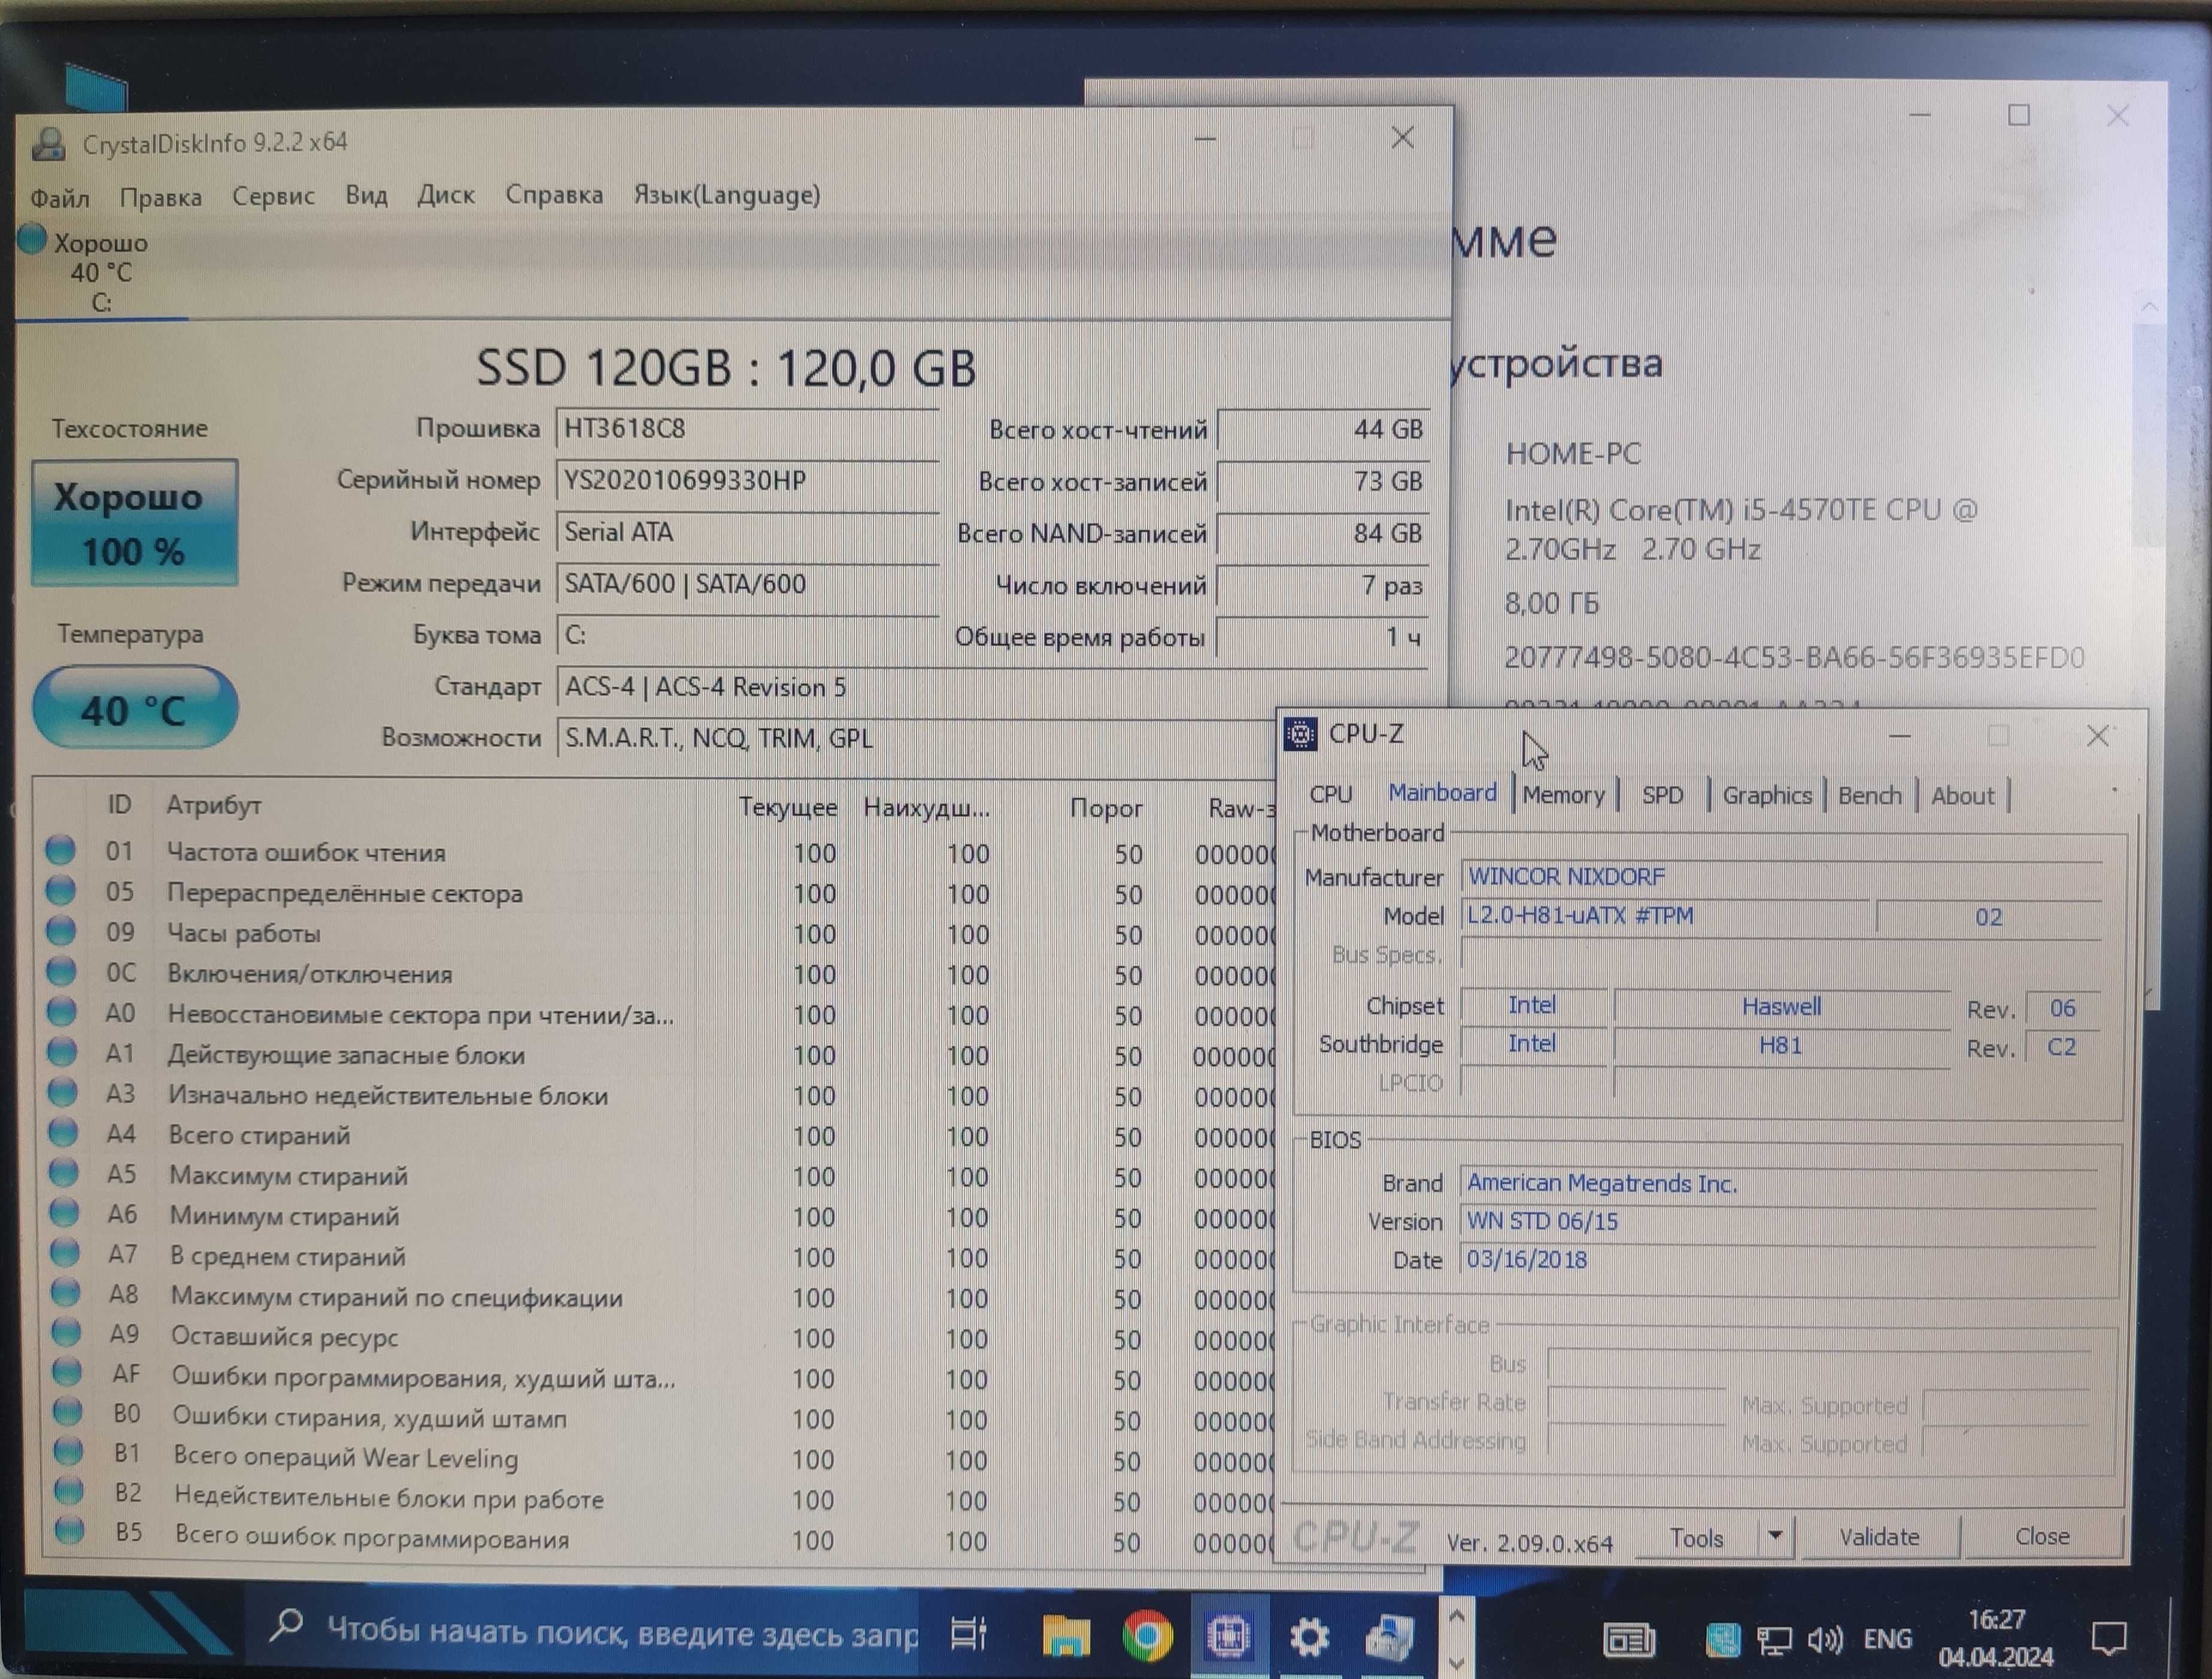This screenshot has height=1679, width=2212.
Task: Click the ENG language indicator
Action: (1888, 1639)
